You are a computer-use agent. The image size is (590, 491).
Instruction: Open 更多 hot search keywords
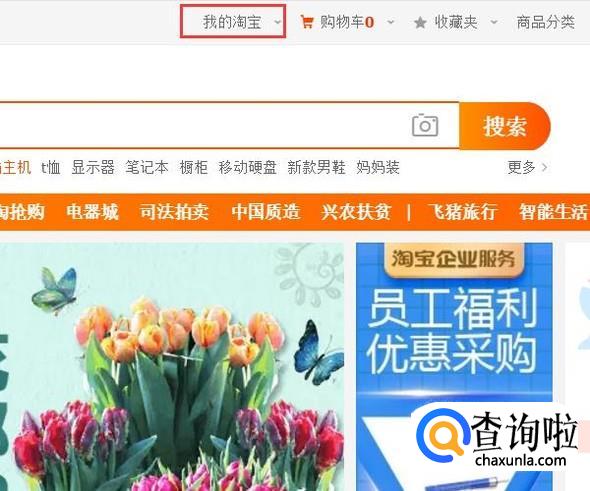527,167
